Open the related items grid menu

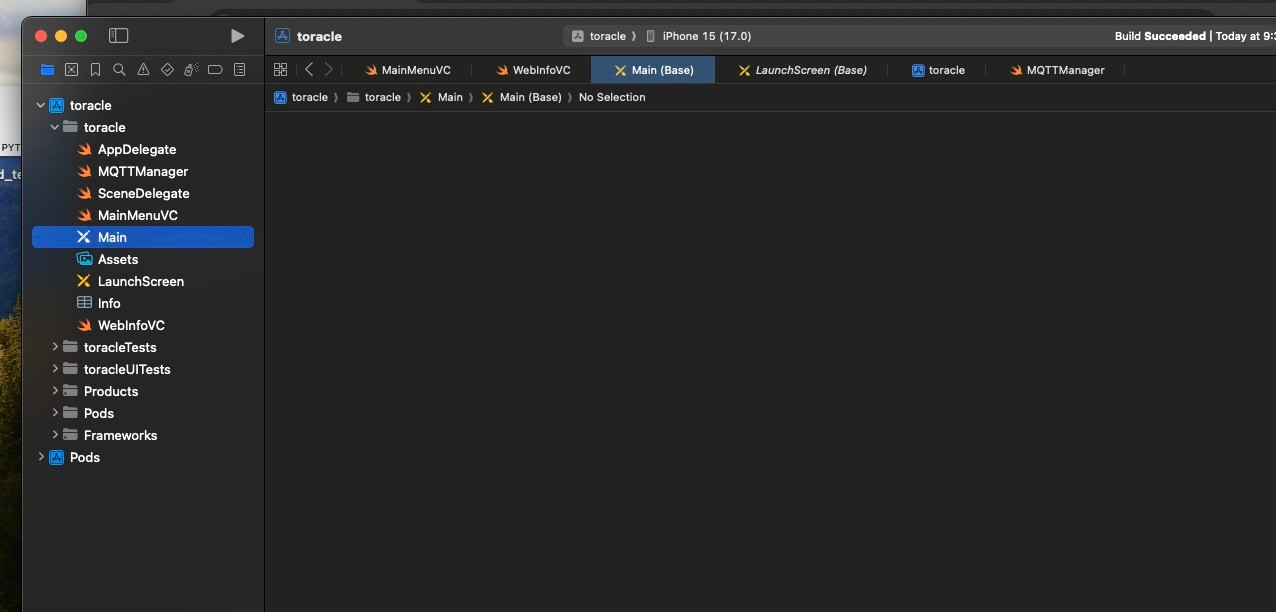point(280,70)
